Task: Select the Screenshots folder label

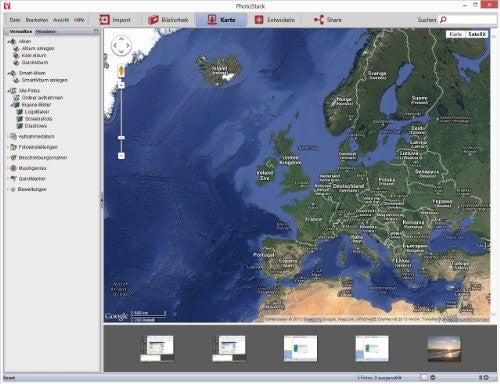Action: pyautogui.click(x=39, y=119)
